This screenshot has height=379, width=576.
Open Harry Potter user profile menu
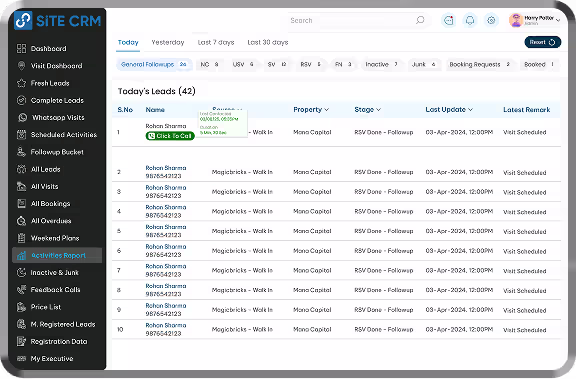534,20
